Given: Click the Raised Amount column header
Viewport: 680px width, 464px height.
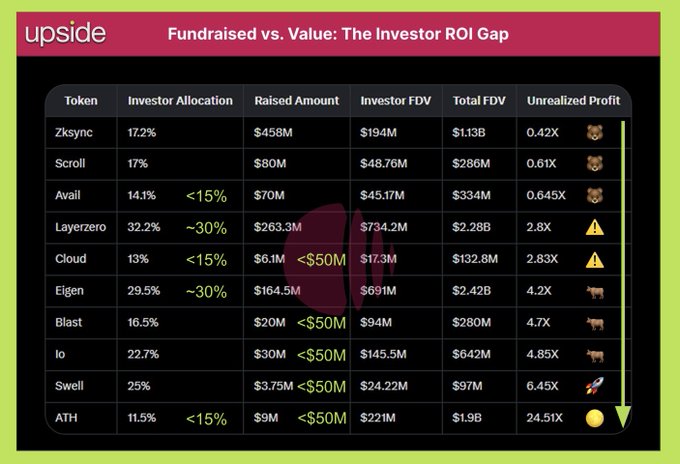Looking at the screenshot, I should (297, 101).
